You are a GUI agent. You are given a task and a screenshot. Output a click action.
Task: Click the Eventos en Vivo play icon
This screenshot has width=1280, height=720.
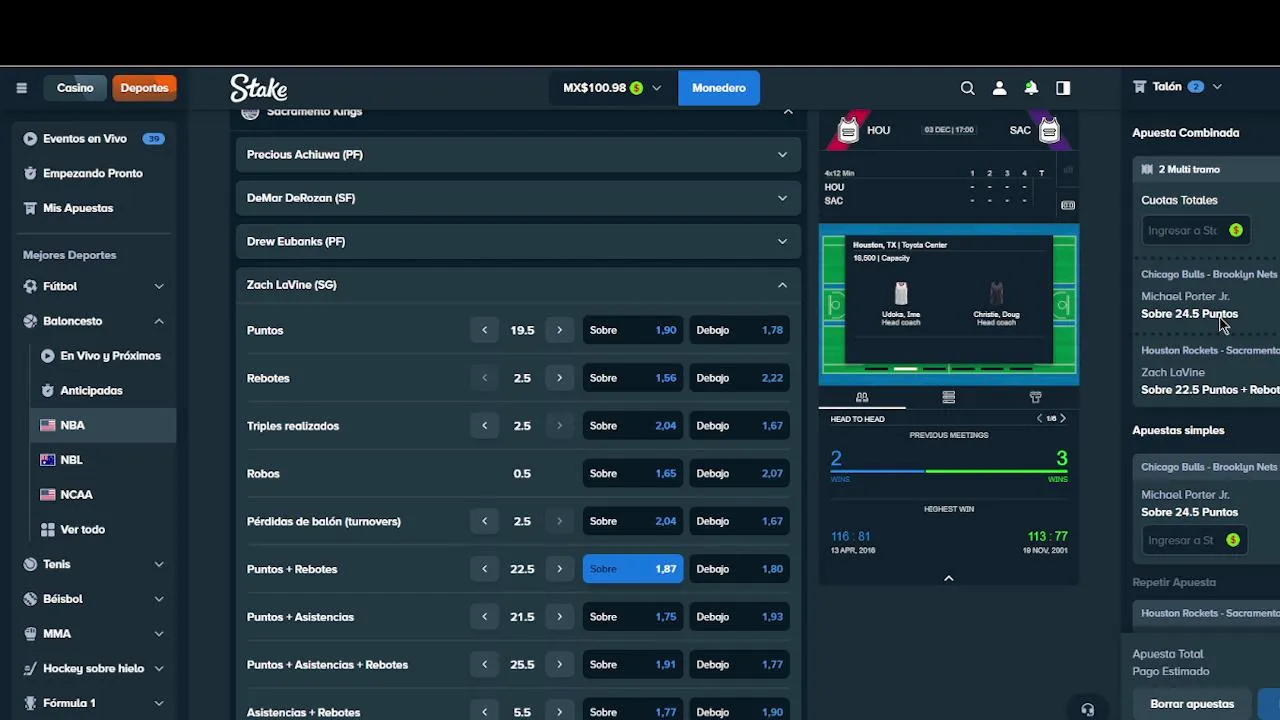tap(30, 139)
